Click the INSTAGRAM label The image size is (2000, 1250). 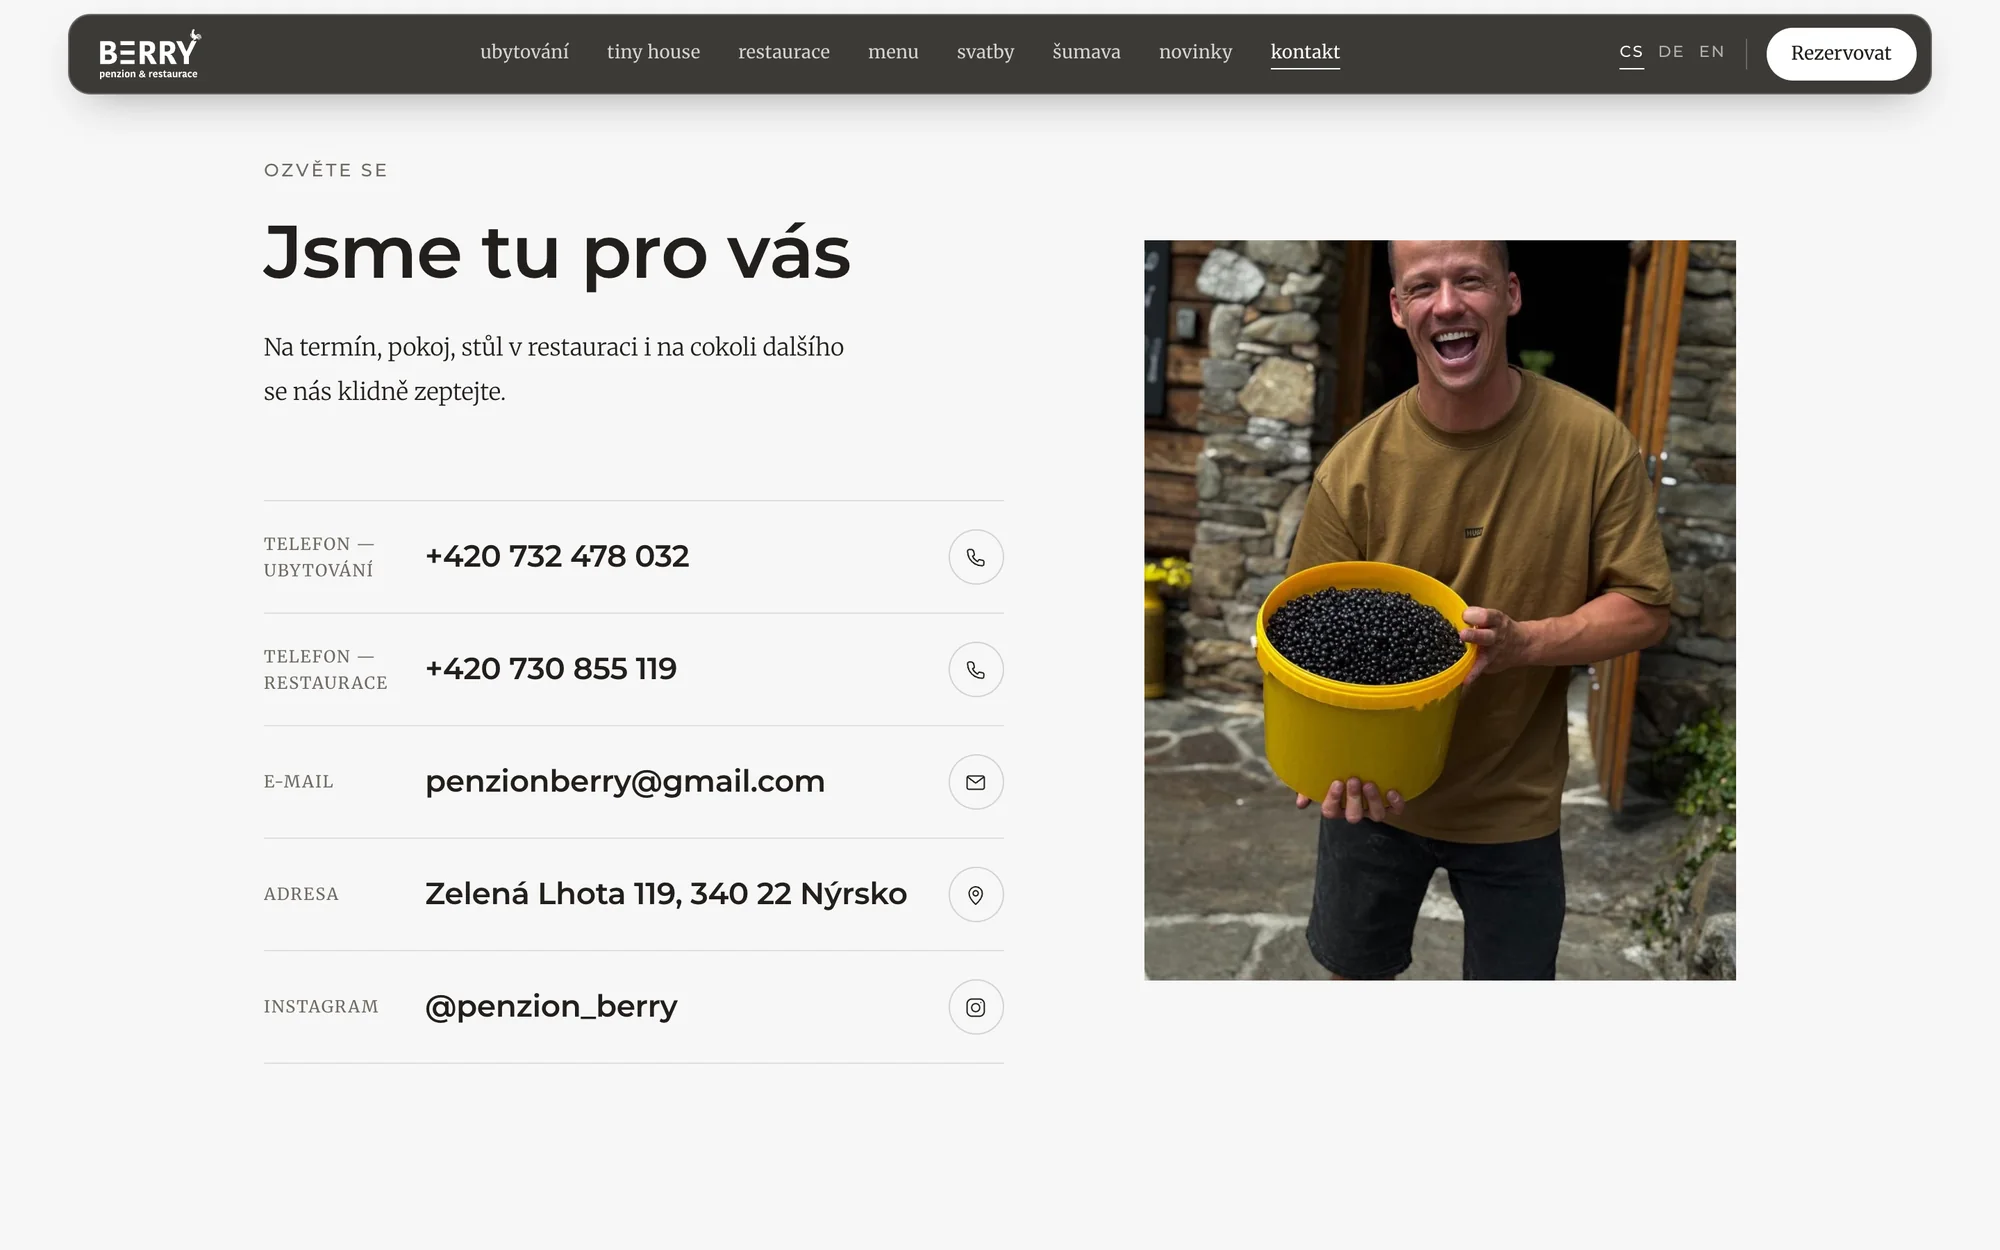tap(321, 1007)
